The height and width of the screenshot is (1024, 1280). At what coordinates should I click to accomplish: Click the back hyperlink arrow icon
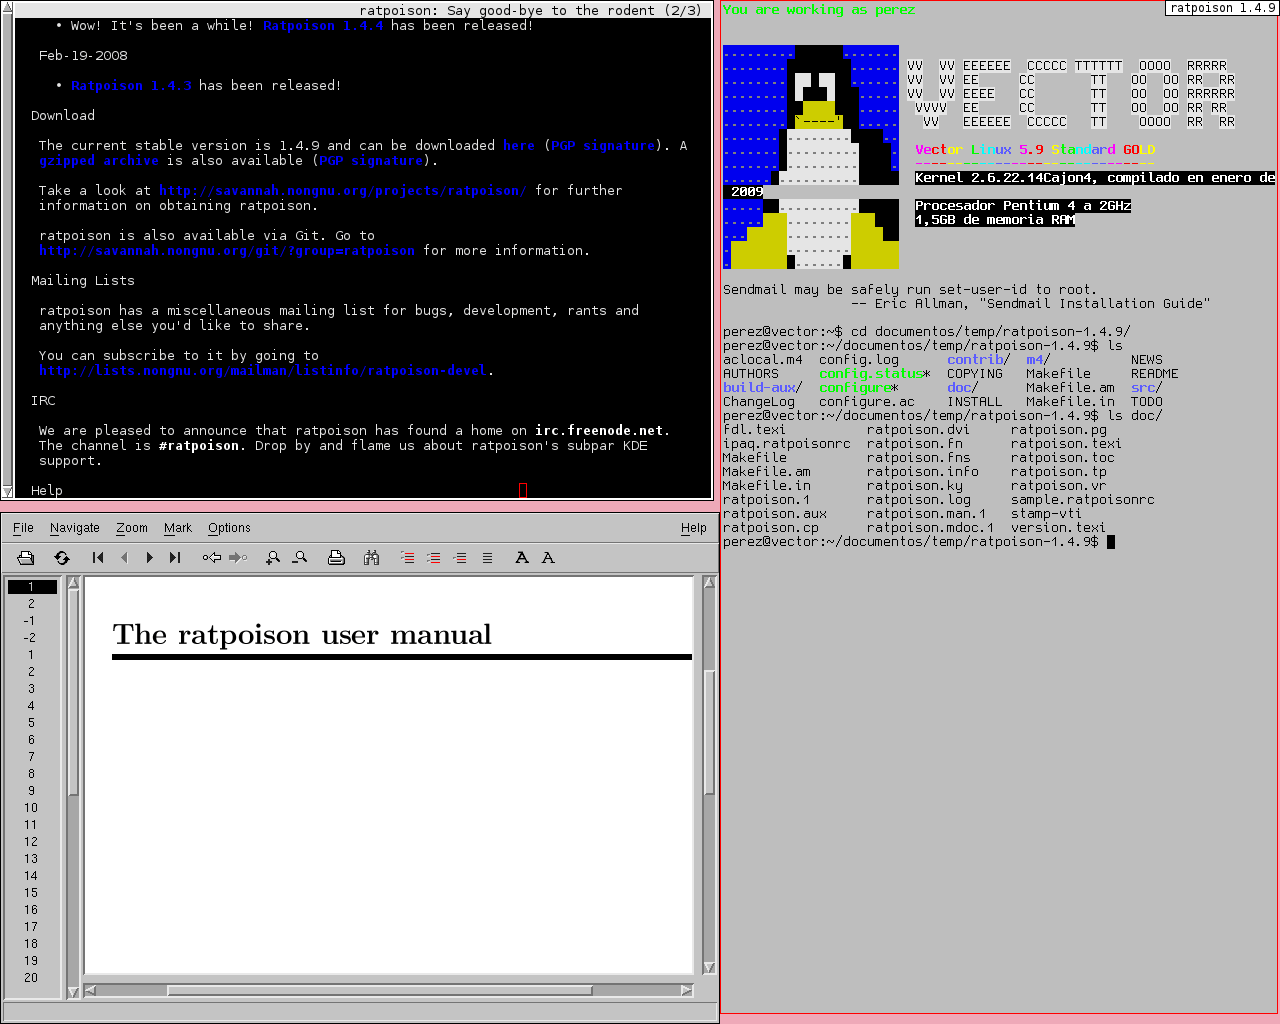(212, 558)
